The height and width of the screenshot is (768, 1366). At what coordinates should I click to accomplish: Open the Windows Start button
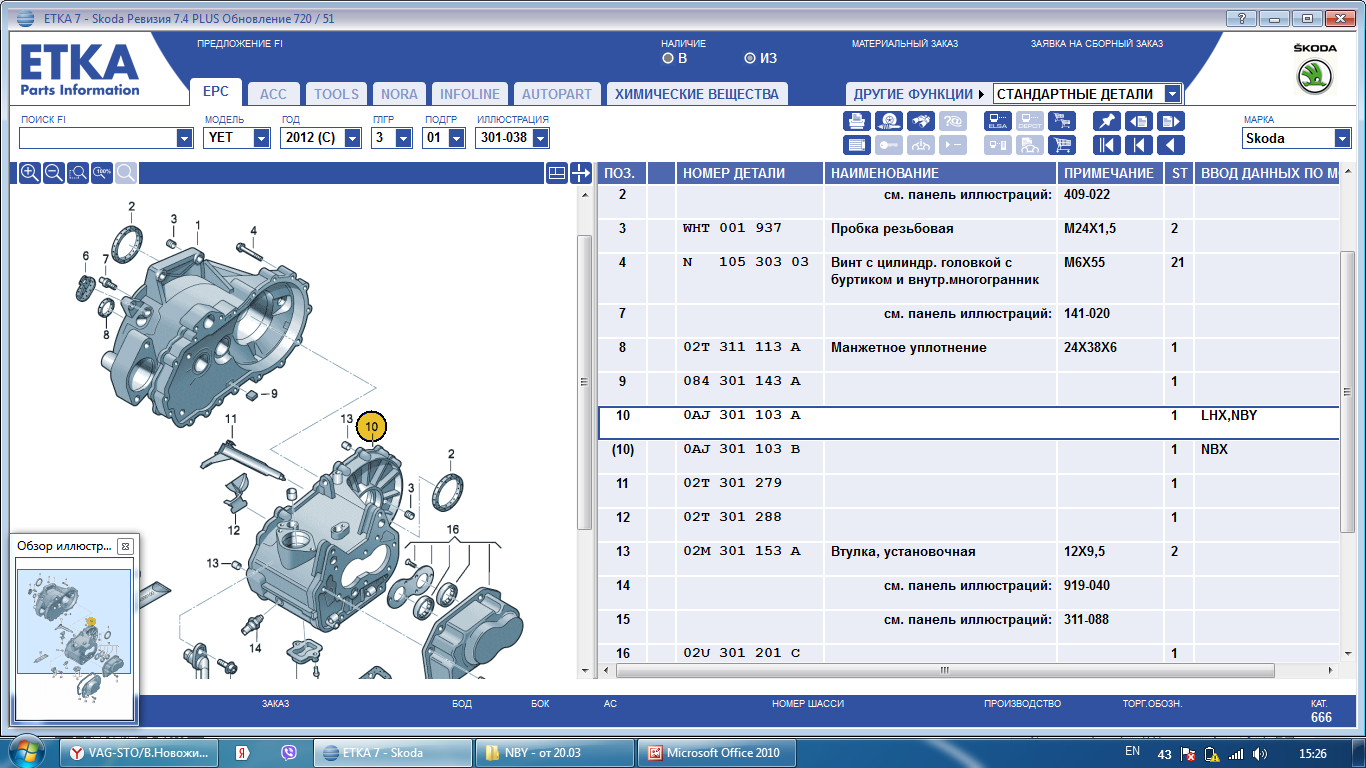point(27,752)
